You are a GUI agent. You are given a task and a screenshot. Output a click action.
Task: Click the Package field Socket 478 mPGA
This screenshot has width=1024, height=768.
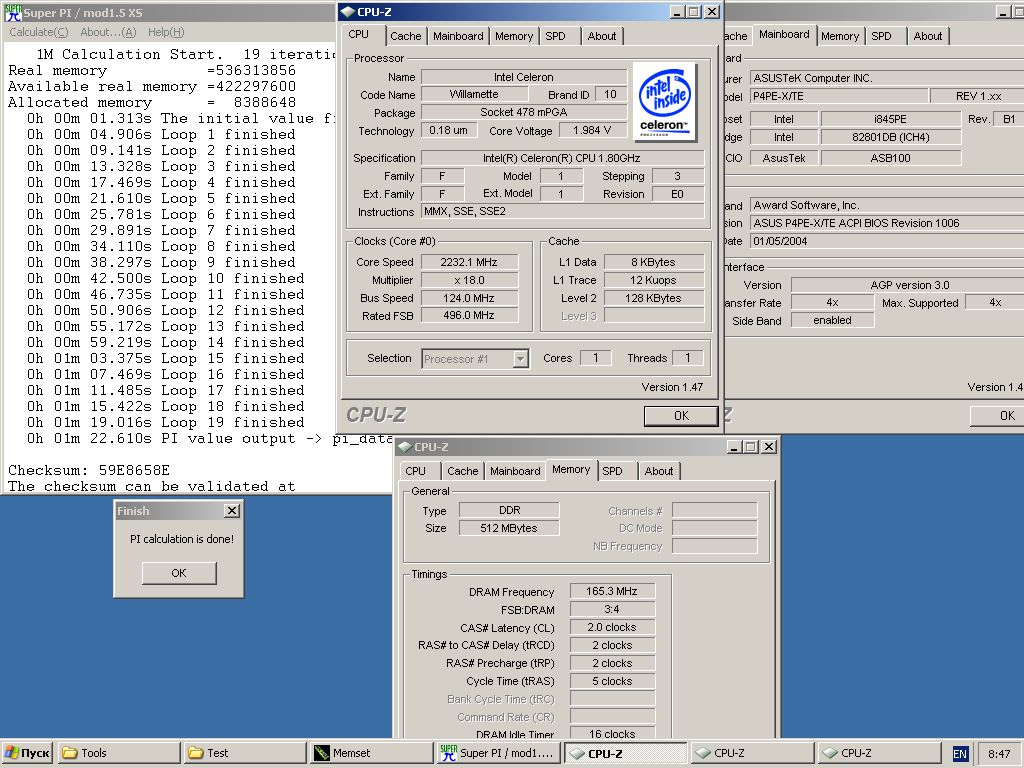point(524,112)
